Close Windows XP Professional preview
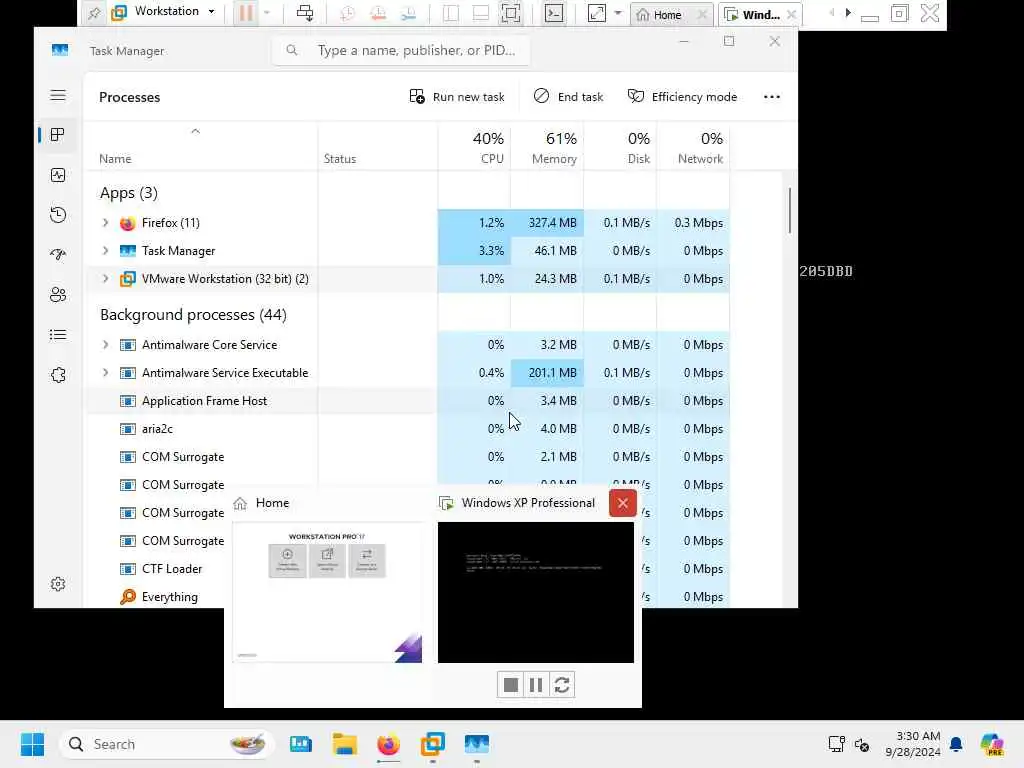 (x=622, y=503)
